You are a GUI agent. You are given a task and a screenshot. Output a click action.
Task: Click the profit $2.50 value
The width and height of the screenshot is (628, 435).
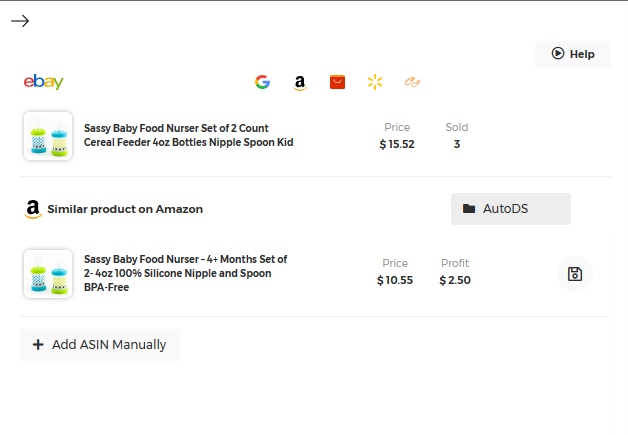[455, 280]
